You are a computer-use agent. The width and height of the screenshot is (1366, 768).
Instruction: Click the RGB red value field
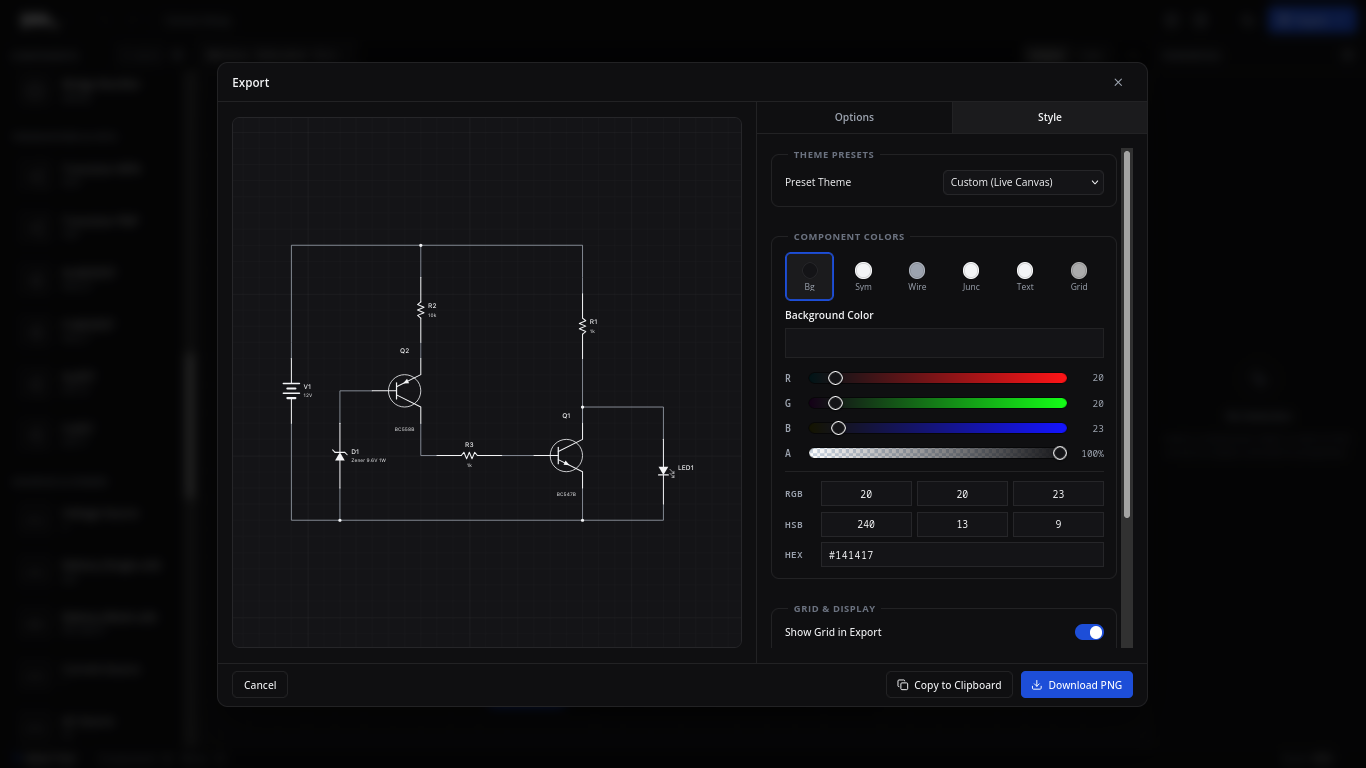click(x=866, y=494)
